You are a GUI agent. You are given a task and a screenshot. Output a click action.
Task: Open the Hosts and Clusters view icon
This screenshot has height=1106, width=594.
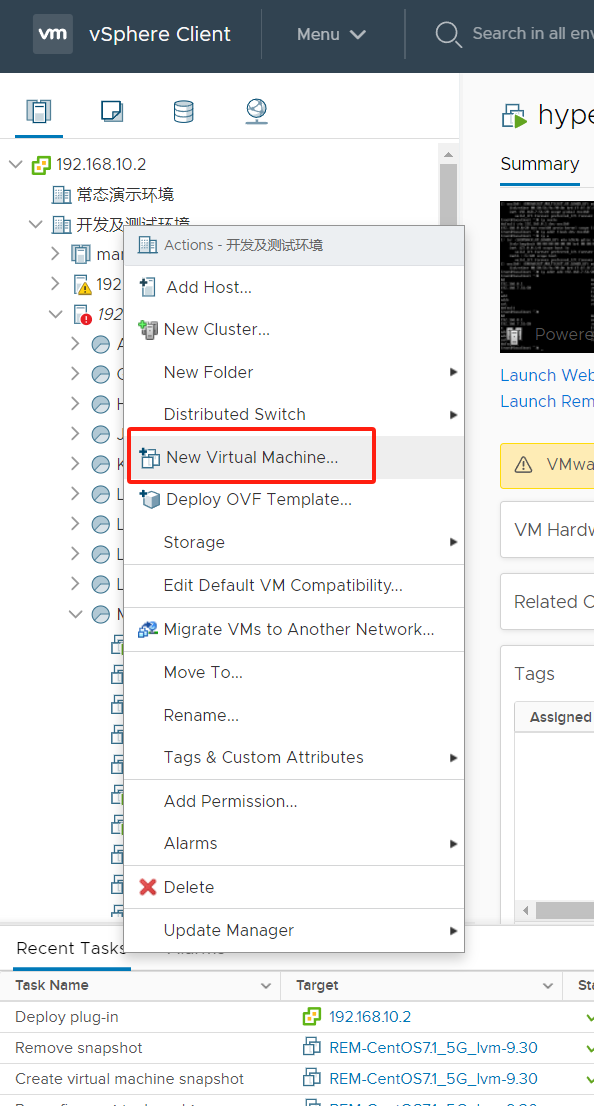(x=39, y=111)
